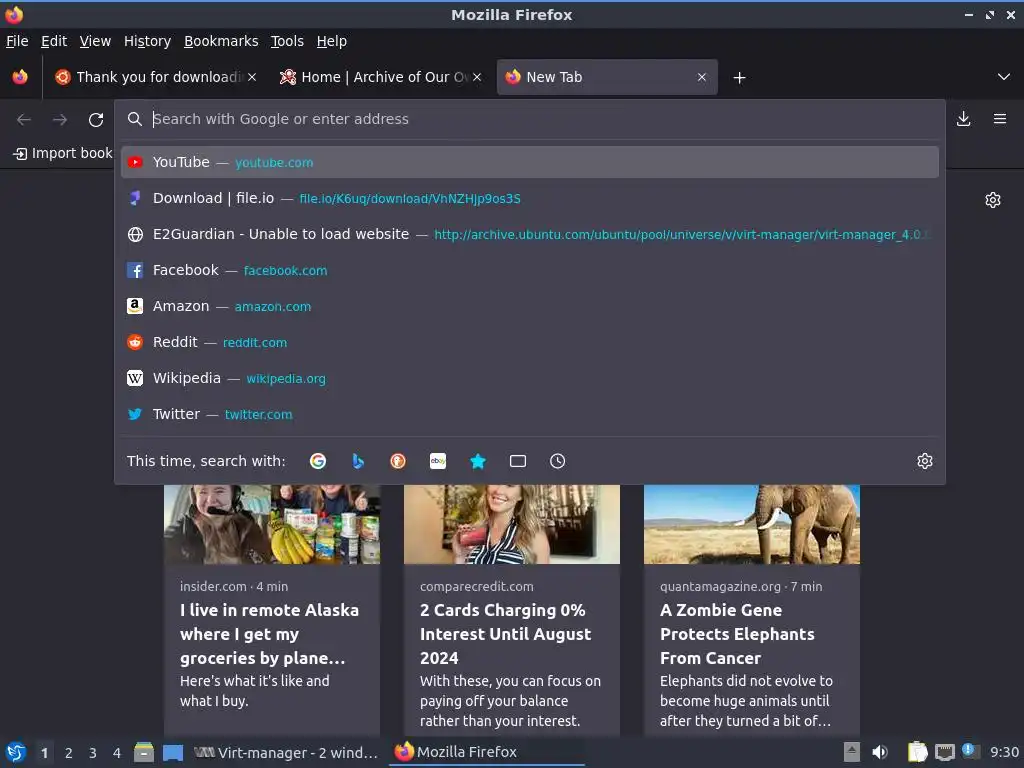The height and width of the screenshot is (768, 1024).
Task: Open the View menu
Action: pyautogui.click(x=95, y=41)
